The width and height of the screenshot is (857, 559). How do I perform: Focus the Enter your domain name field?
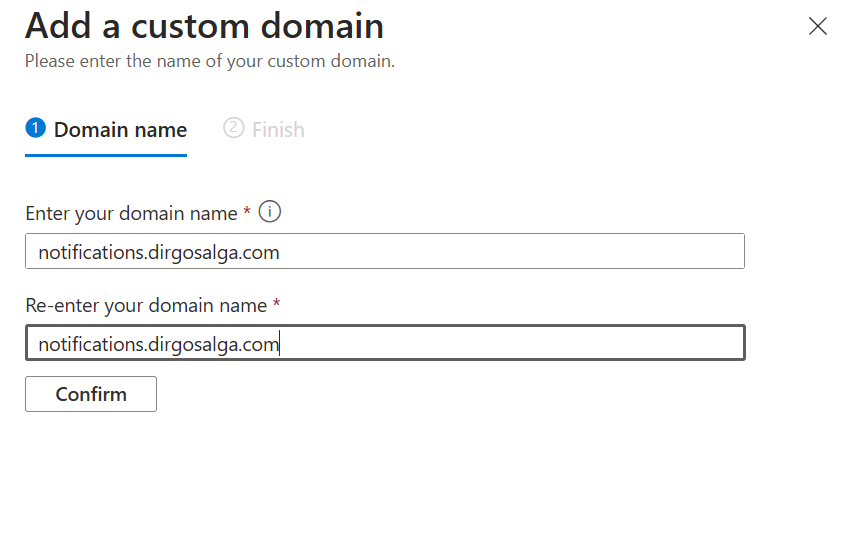coord(384,252)
